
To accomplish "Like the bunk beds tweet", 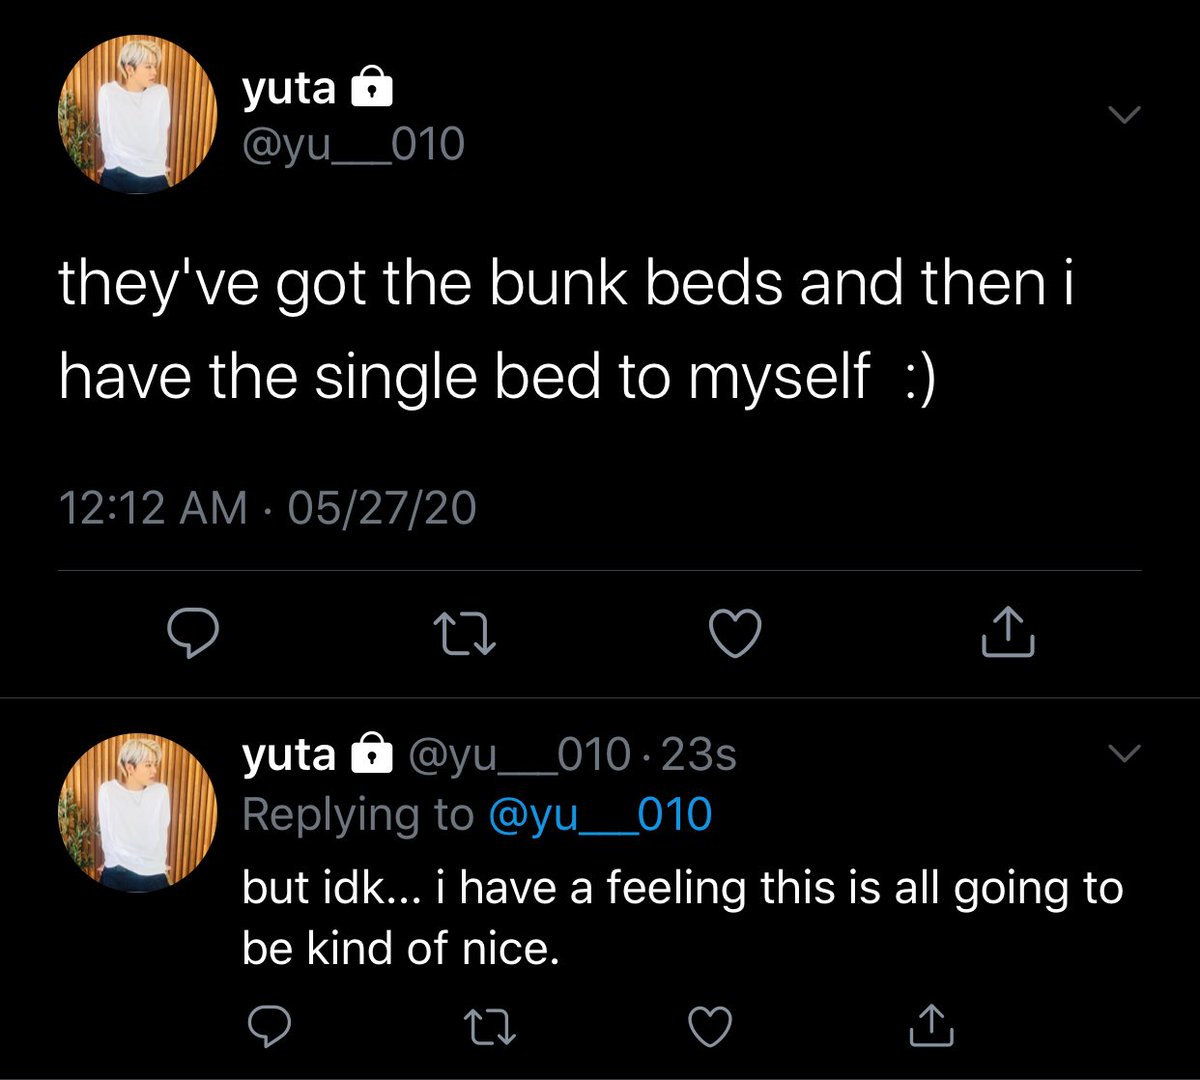I will tap(735, 634).
